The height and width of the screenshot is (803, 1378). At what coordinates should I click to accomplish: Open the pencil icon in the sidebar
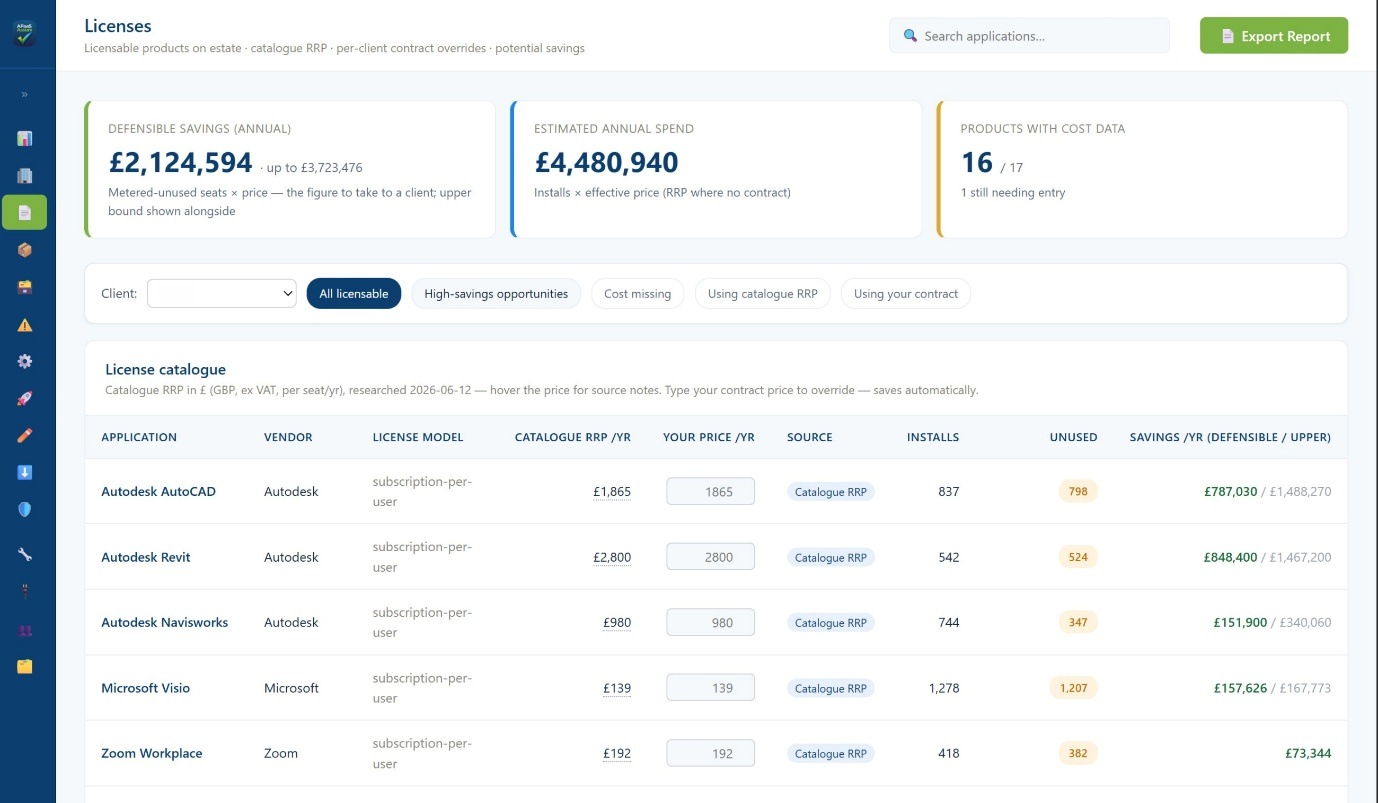(24, 436)
